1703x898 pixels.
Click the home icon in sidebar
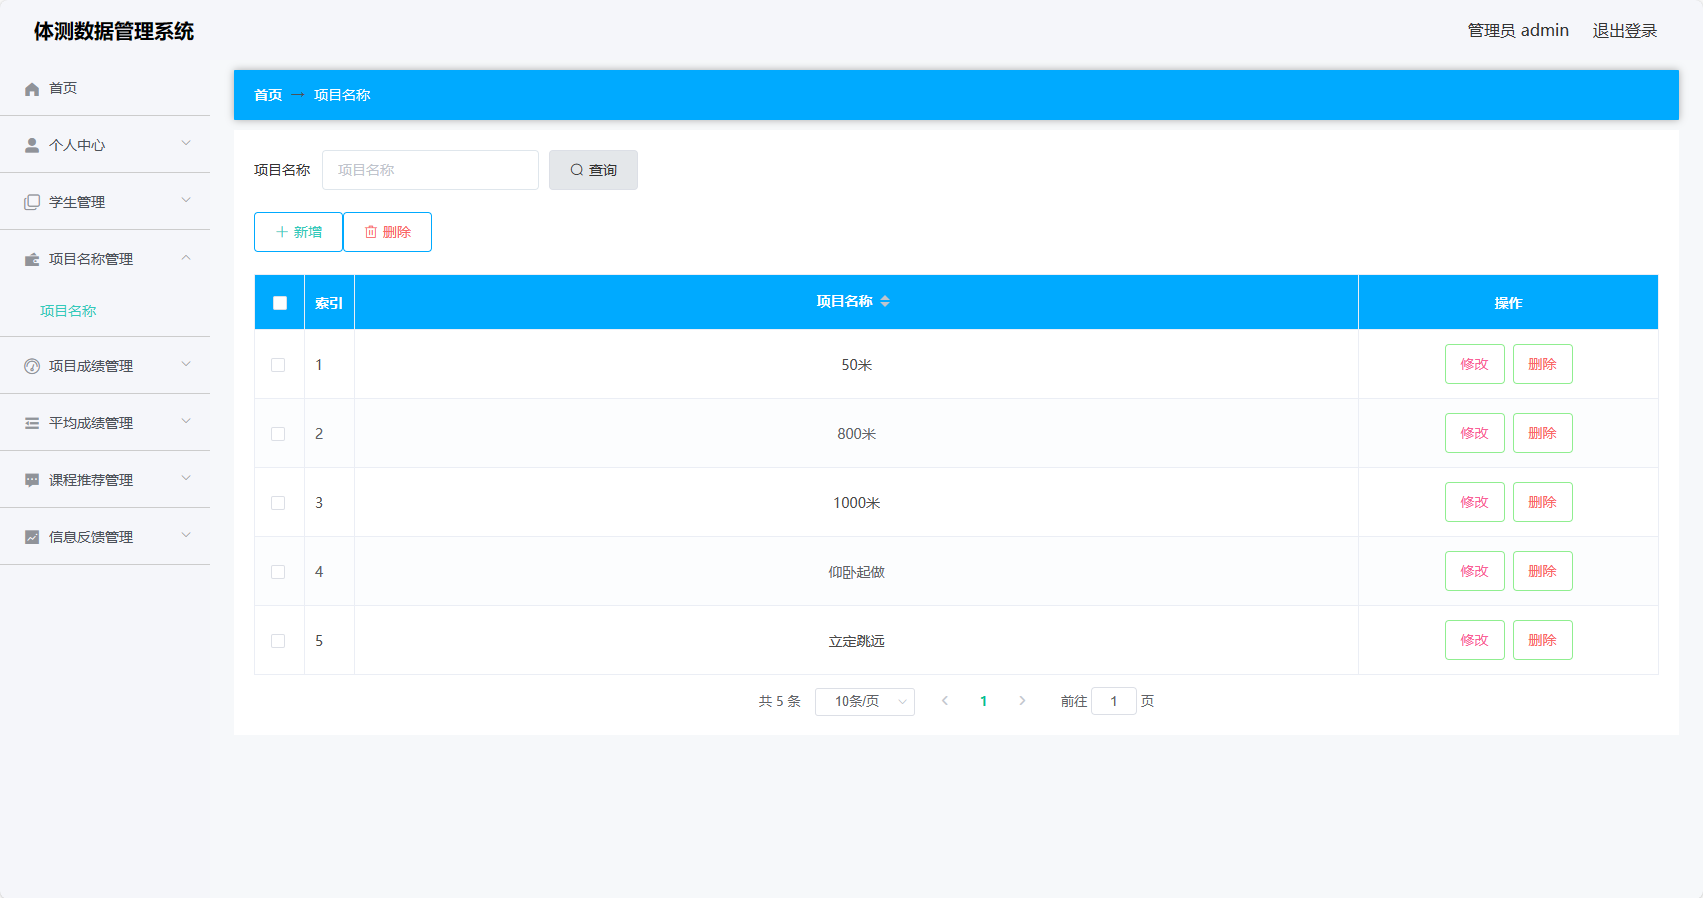click(x=32, y=89)
